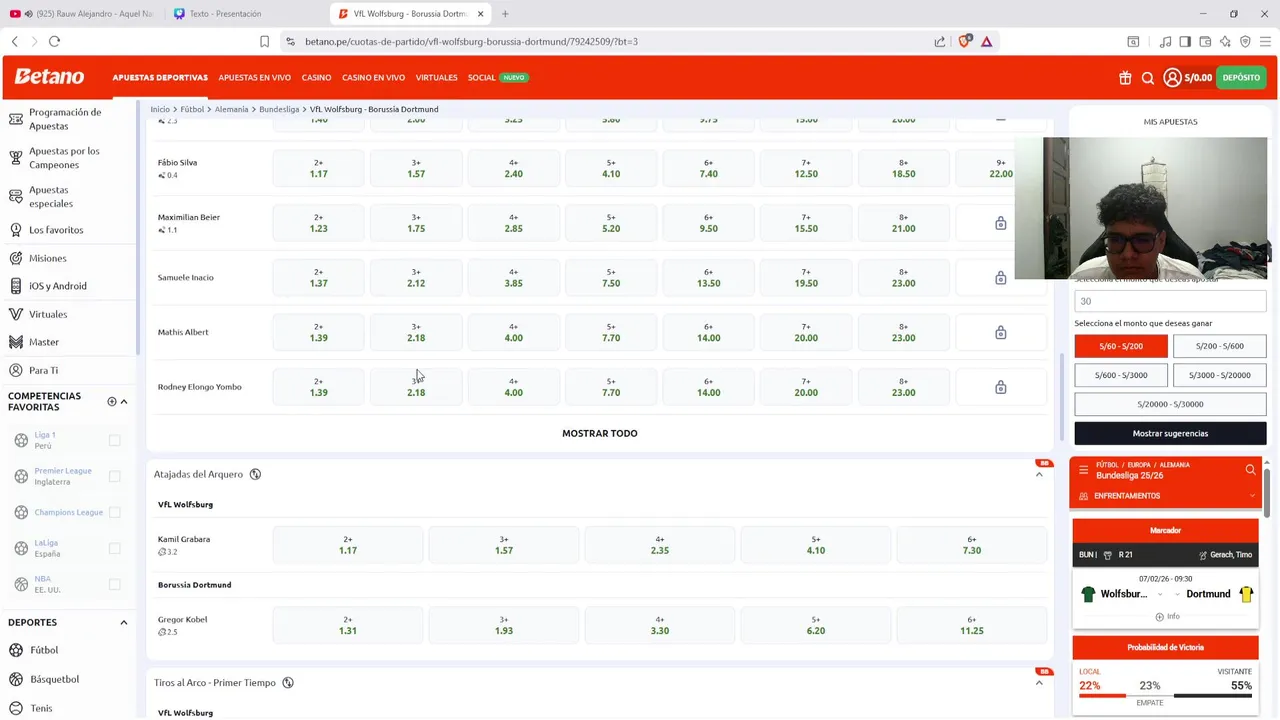1280x720 pixels.
Task: Click the Programación de Apuestas sidebar icon
Action: pyautogui.click(x=15, y=119)
